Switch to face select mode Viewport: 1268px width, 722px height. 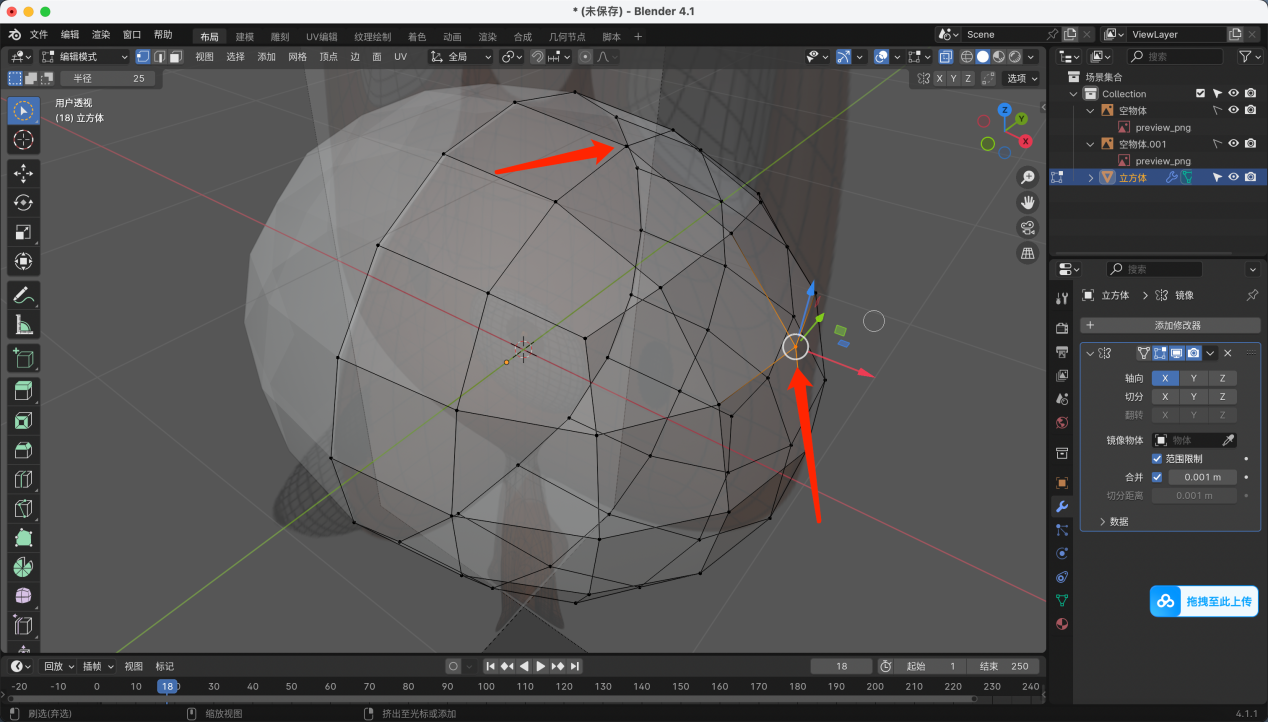coord(175,57)
